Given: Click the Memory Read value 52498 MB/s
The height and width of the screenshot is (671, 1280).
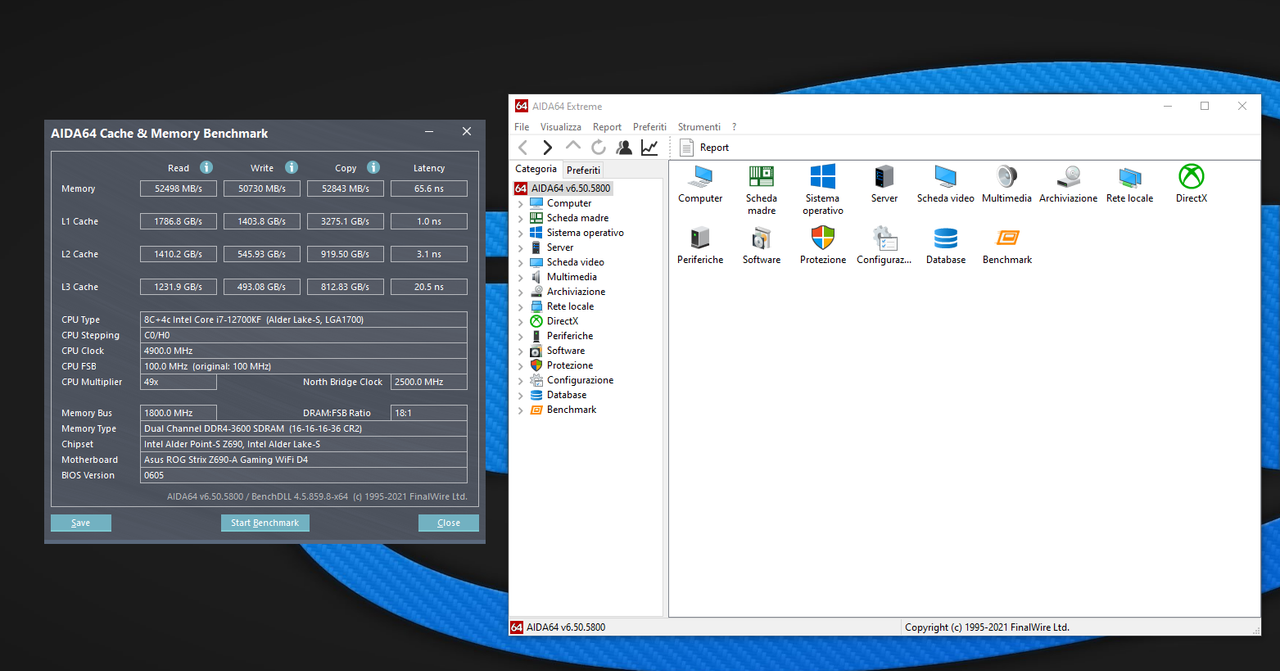Looking at the screenshot, I should pyautogui.click(x=178, y=189).
